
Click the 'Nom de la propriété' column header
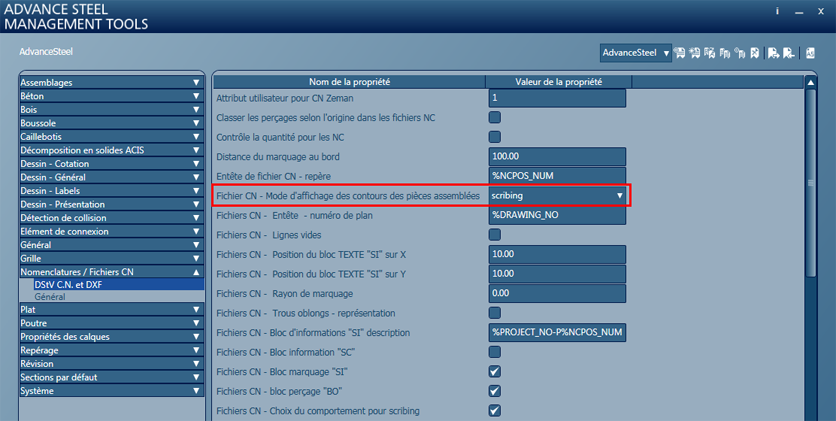click(x=349, y=82)
